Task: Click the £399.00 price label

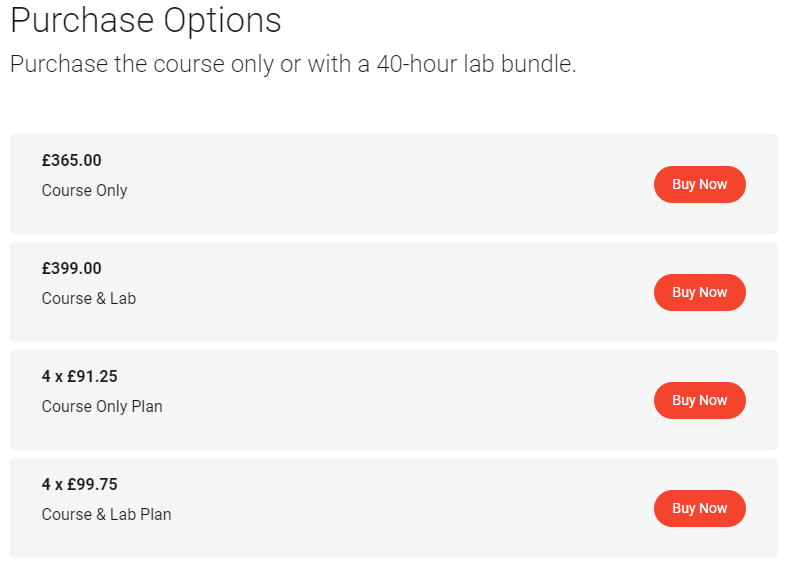Action: tap(72, 268)
